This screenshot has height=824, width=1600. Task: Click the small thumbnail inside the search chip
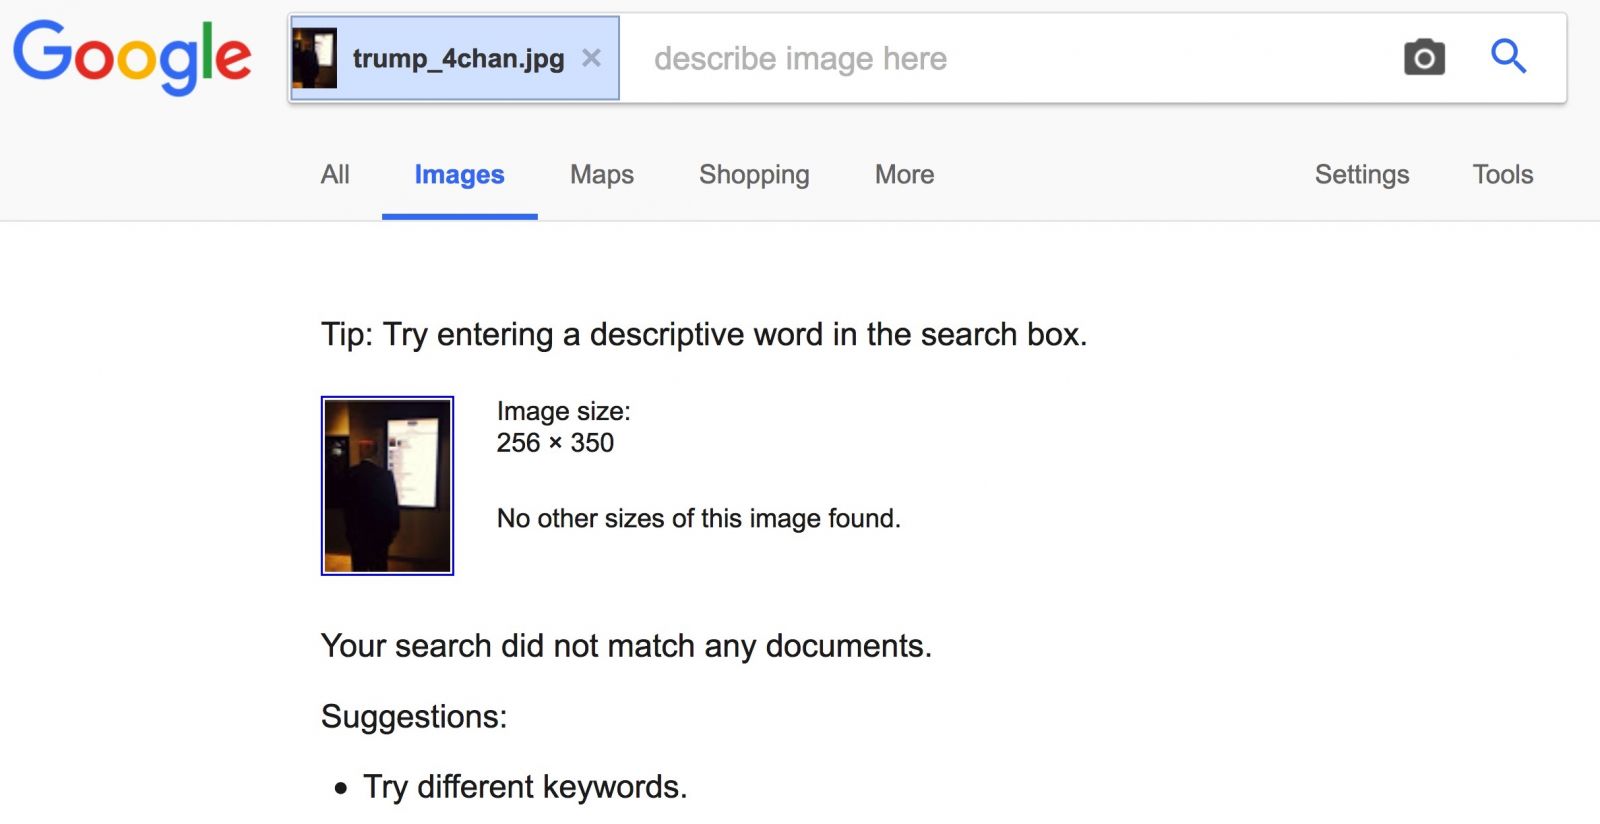tap(314, 58)
